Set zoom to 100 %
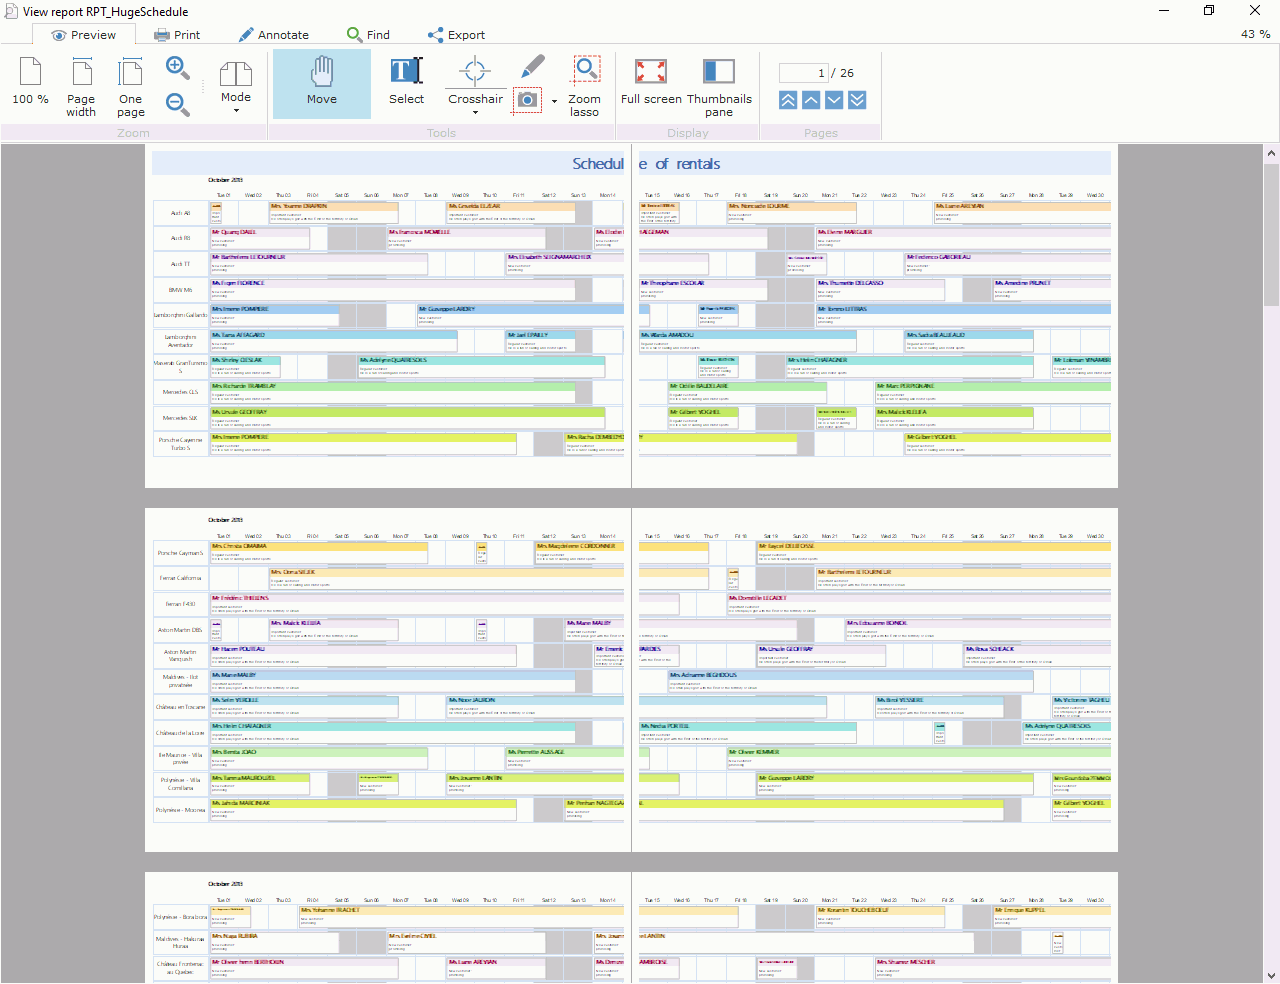 point(30,82)
